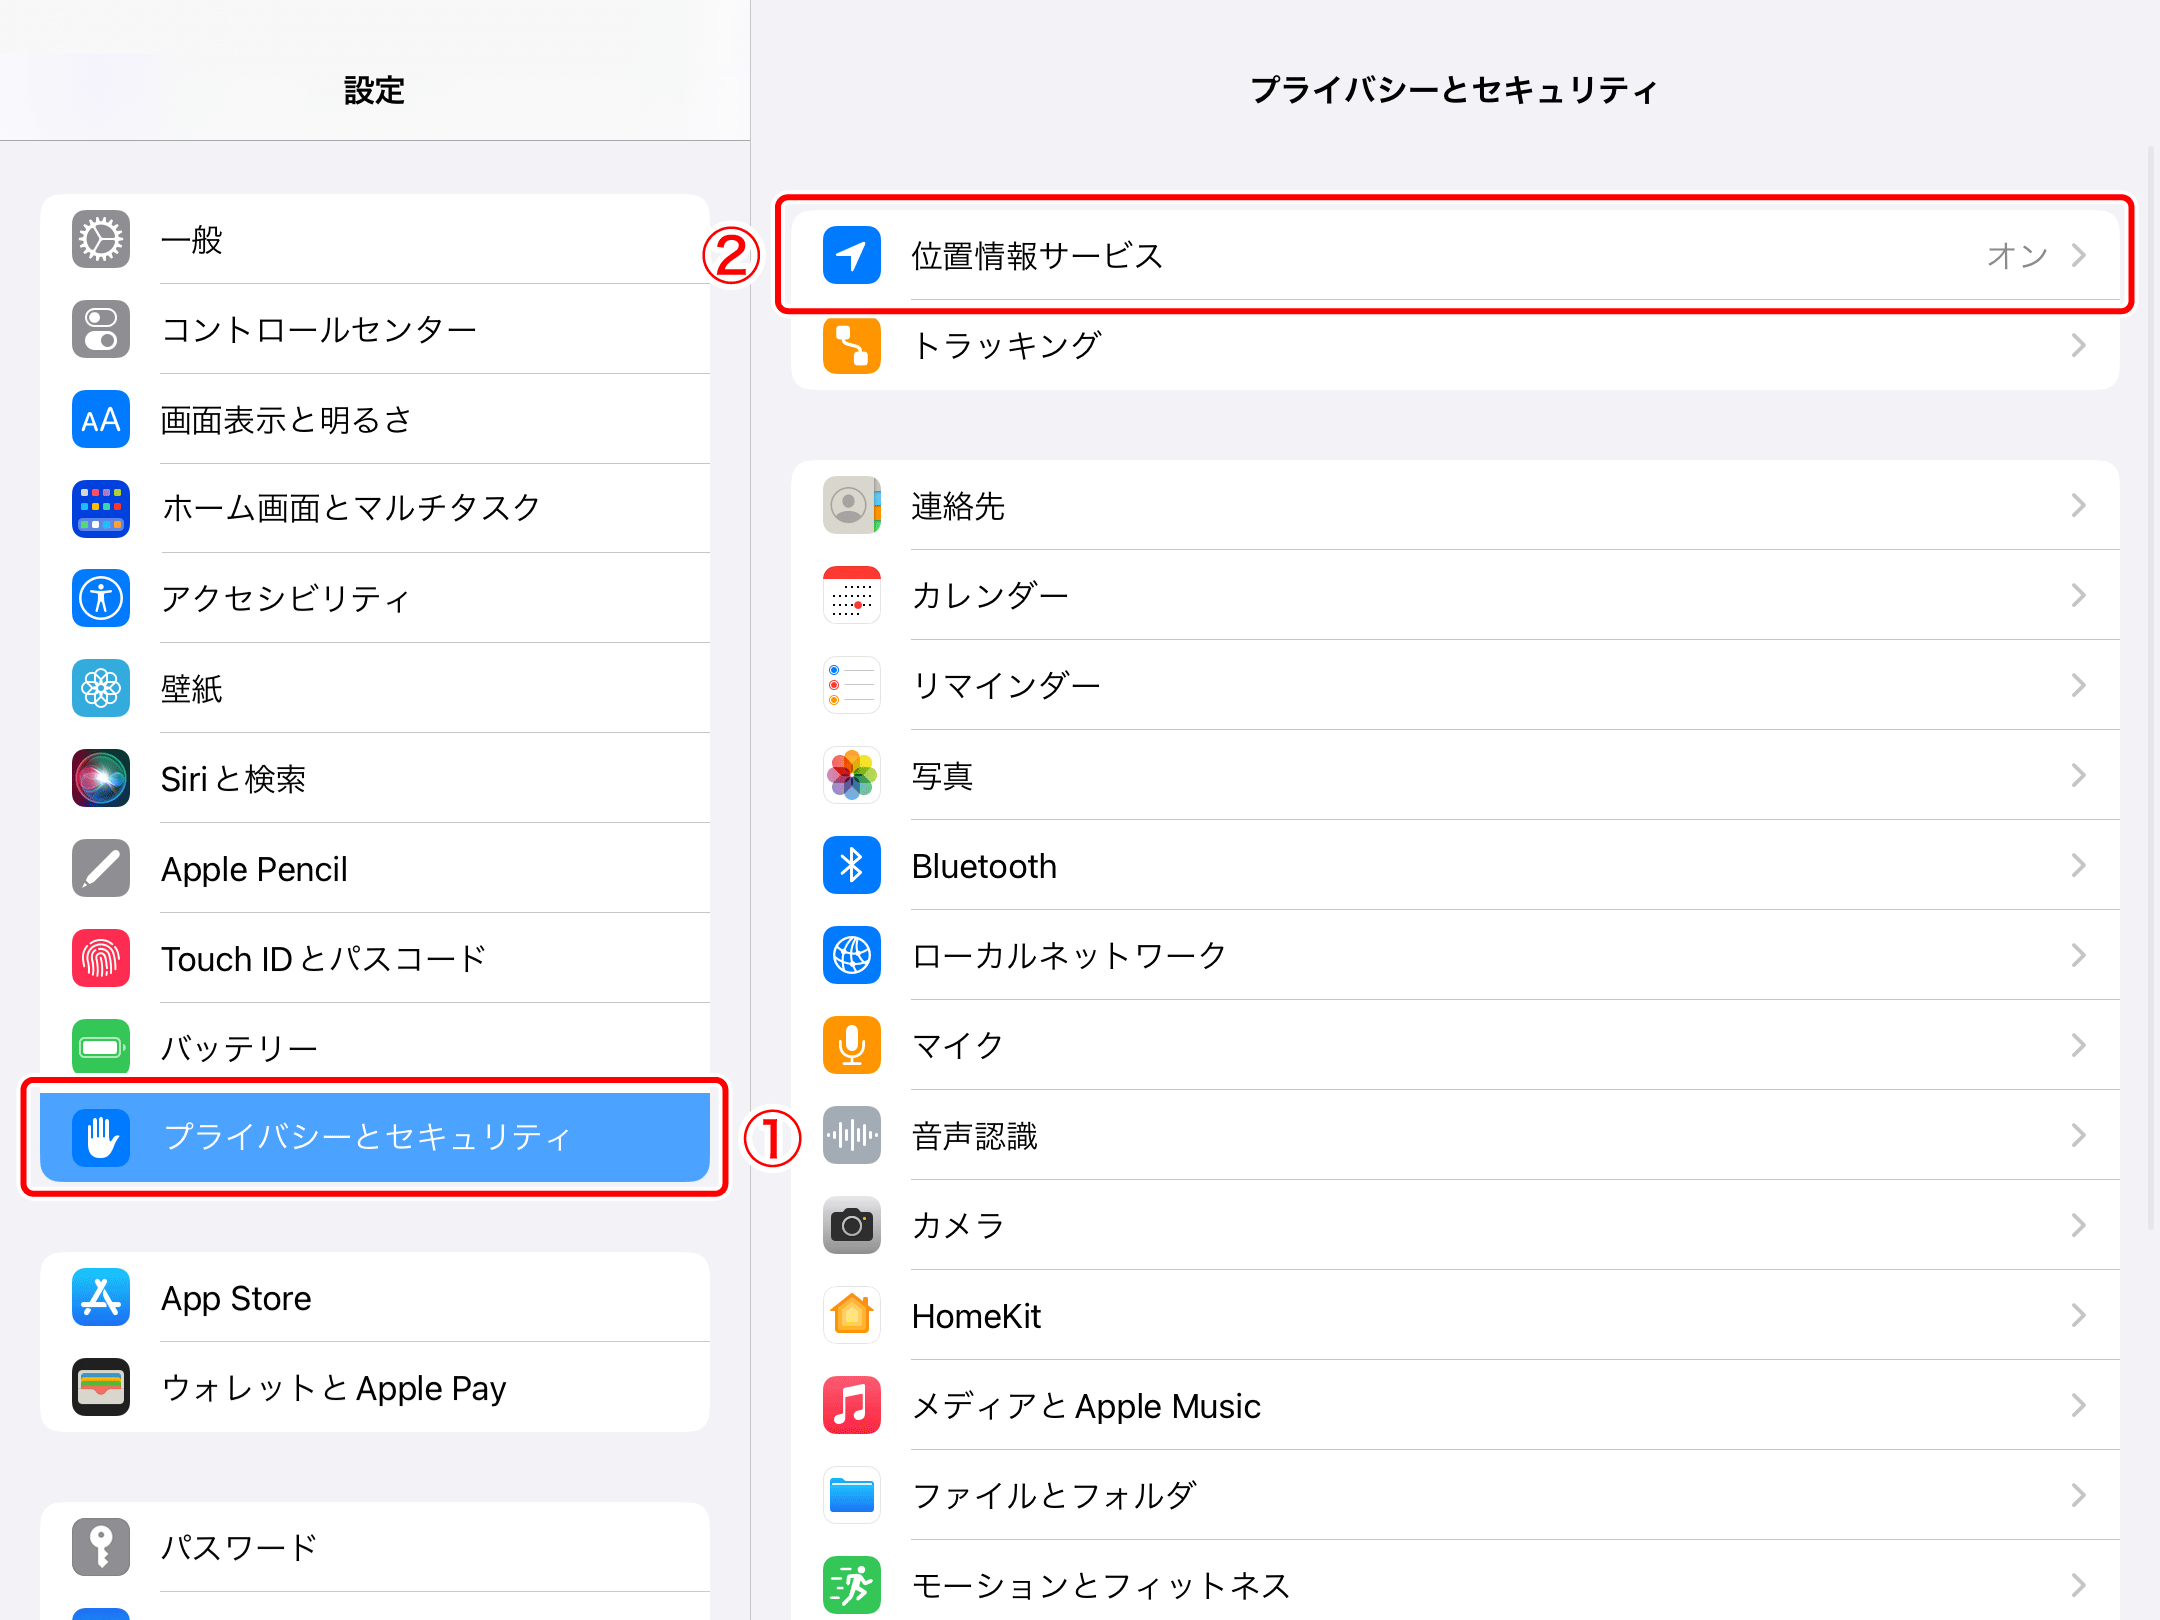This screenshot has height=1620, width=2160.
Task: Open Touch ID settings via fingerprint icon
Action: [x=100, y=958]
